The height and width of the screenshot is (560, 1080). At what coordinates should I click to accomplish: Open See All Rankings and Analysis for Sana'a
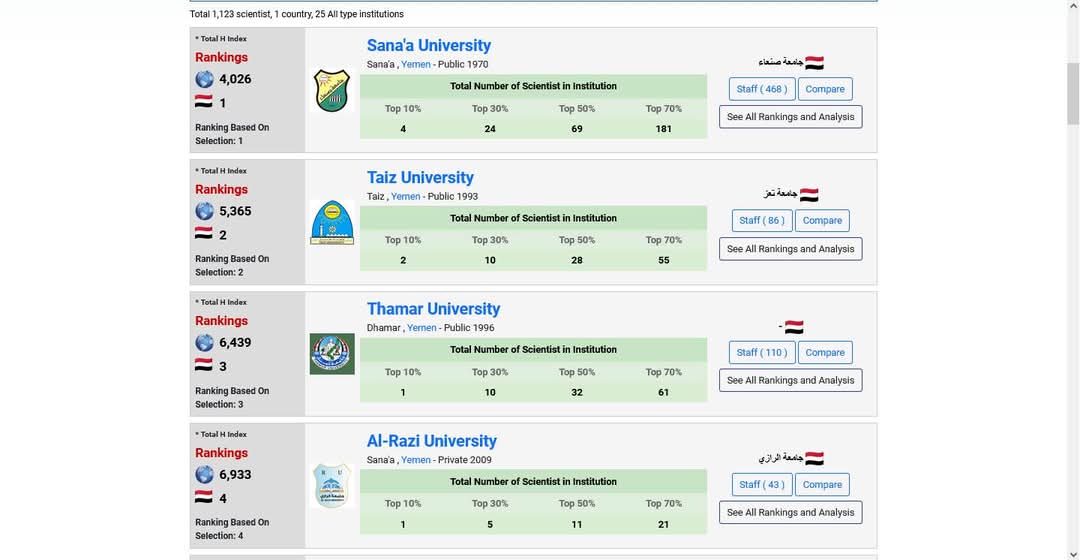tap(790, 117)
